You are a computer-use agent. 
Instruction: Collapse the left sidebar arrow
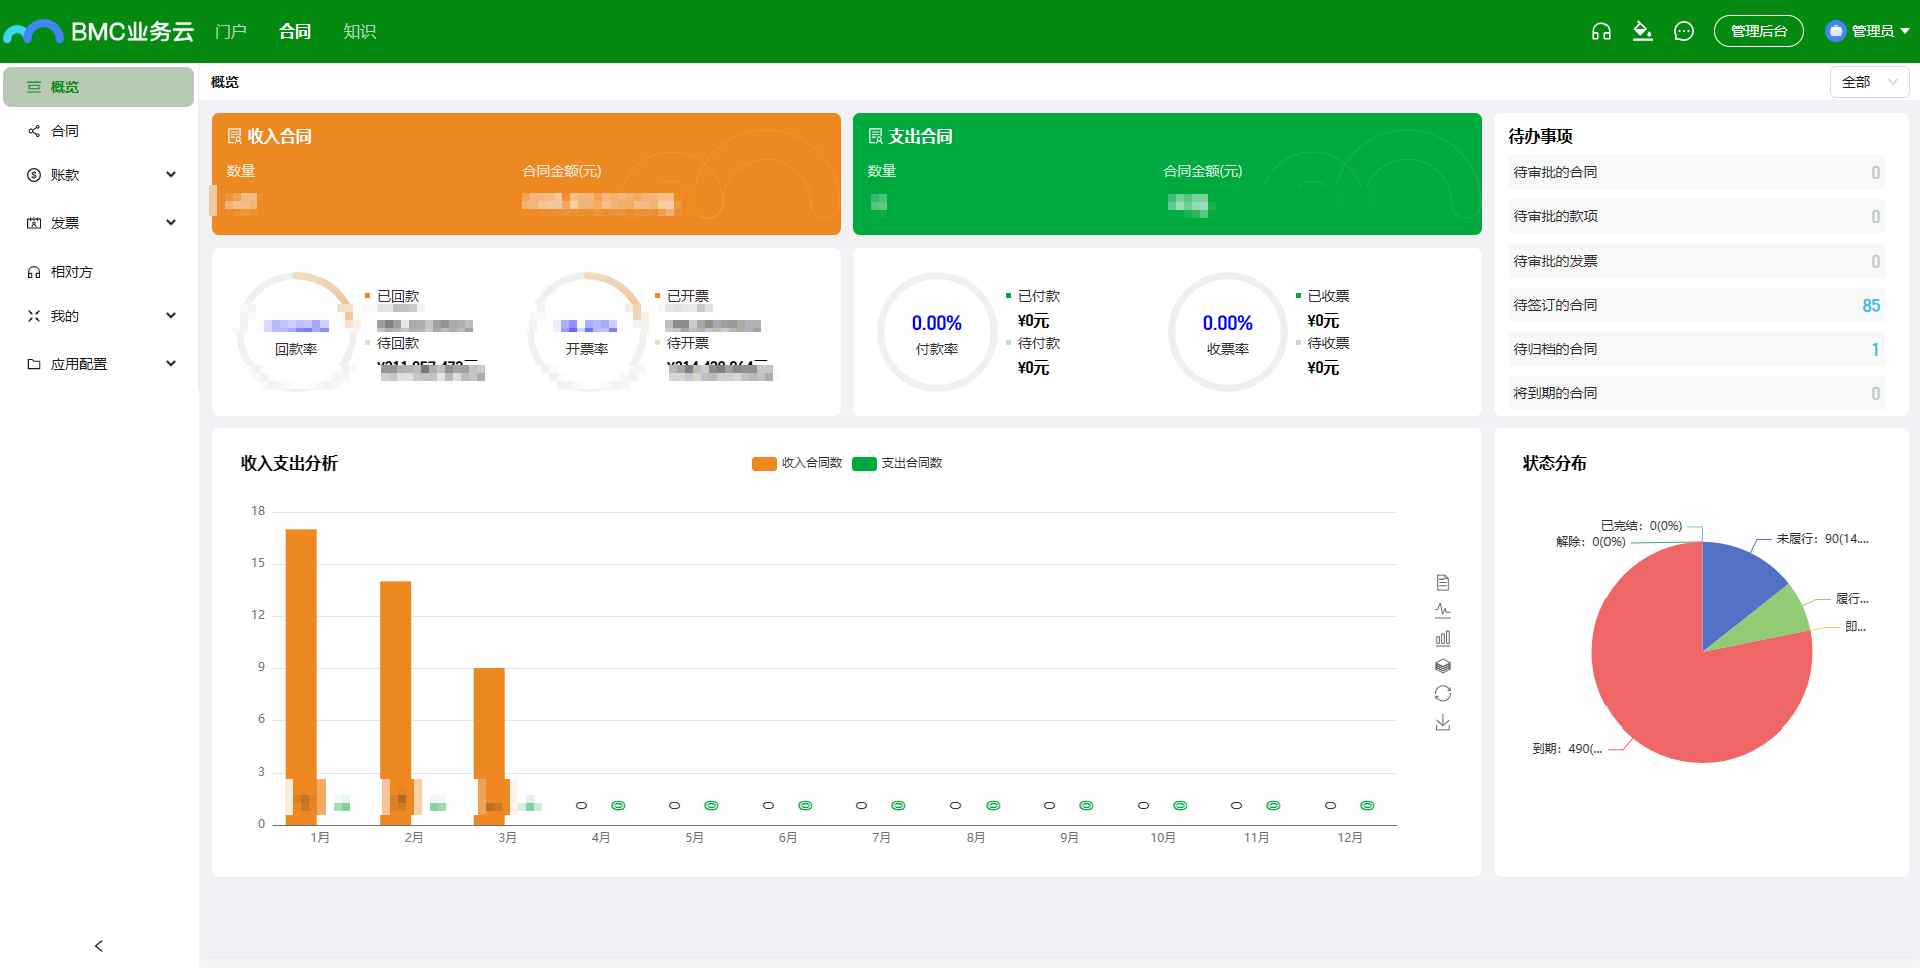click(98, 945)
